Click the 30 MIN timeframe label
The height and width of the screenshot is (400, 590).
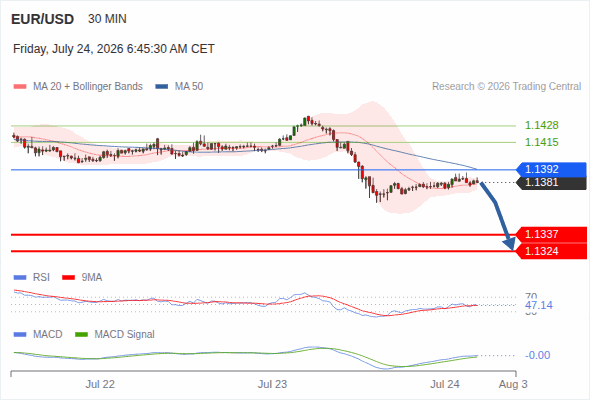(x=107, y=19)
